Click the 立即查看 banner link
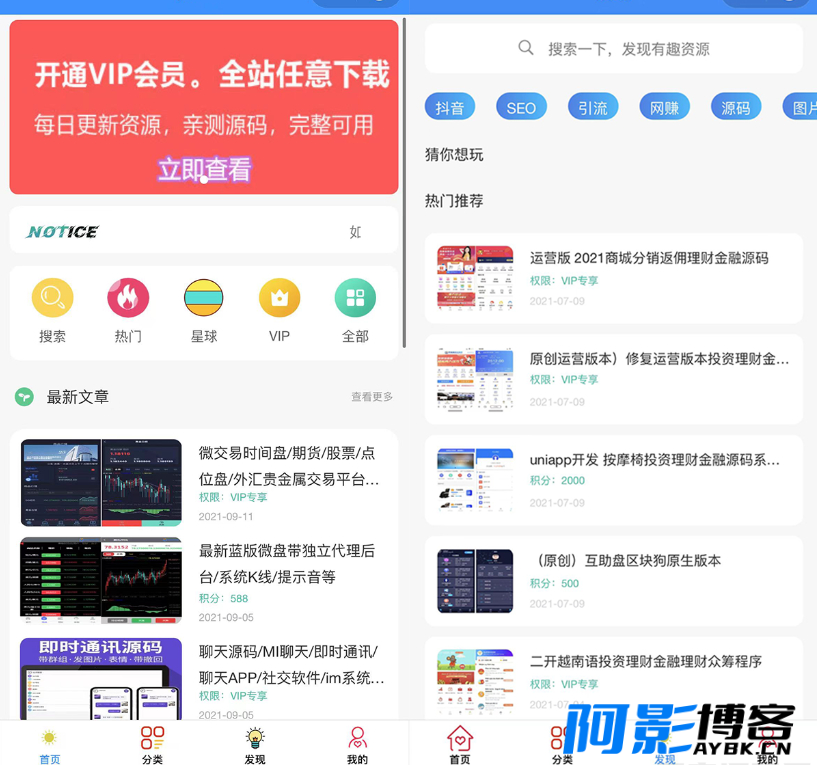Viewport: 817px width, 765px height. pyautogui.click(x=204, y=169)
